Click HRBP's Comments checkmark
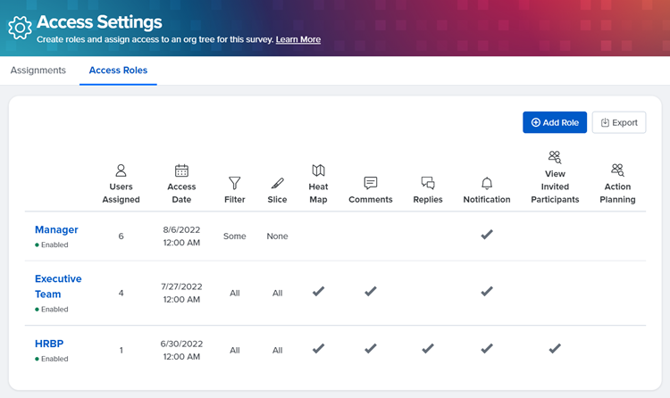 370,349
